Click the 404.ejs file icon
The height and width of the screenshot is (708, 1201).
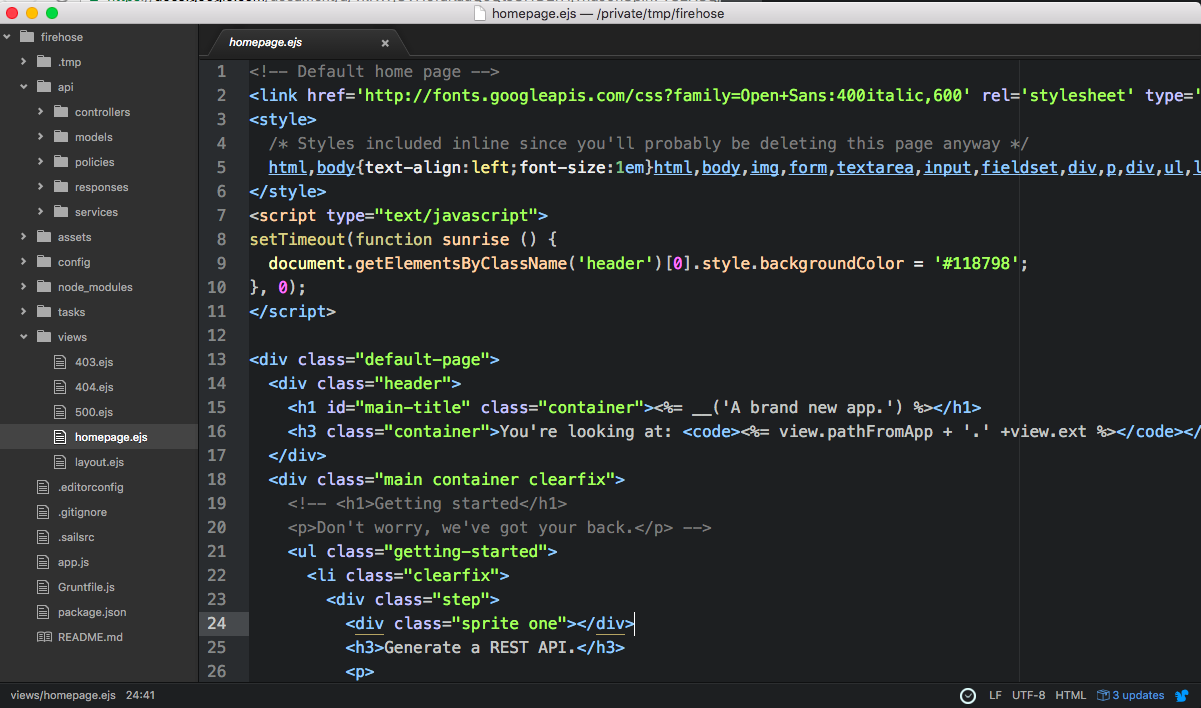tap(60, 387)
